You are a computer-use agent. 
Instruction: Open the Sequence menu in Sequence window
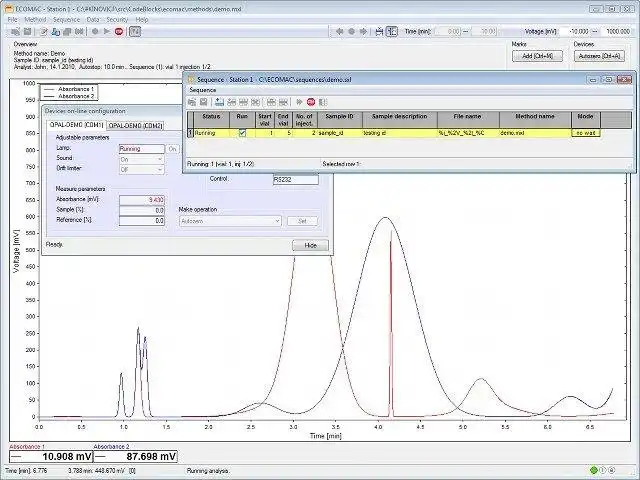tap(203, 90)
